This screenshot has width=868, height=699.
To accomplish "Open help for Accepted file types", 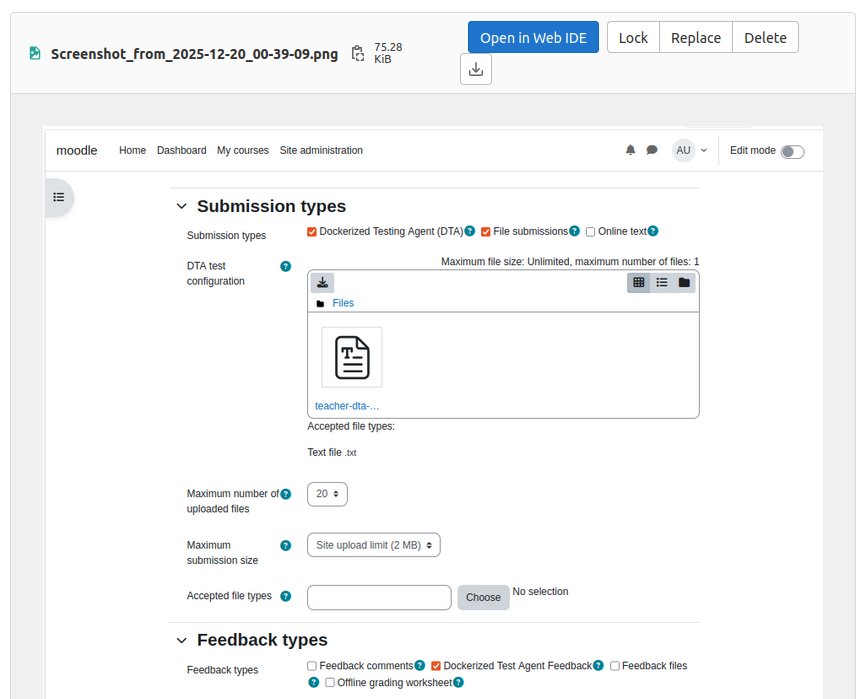I will 286,596.
